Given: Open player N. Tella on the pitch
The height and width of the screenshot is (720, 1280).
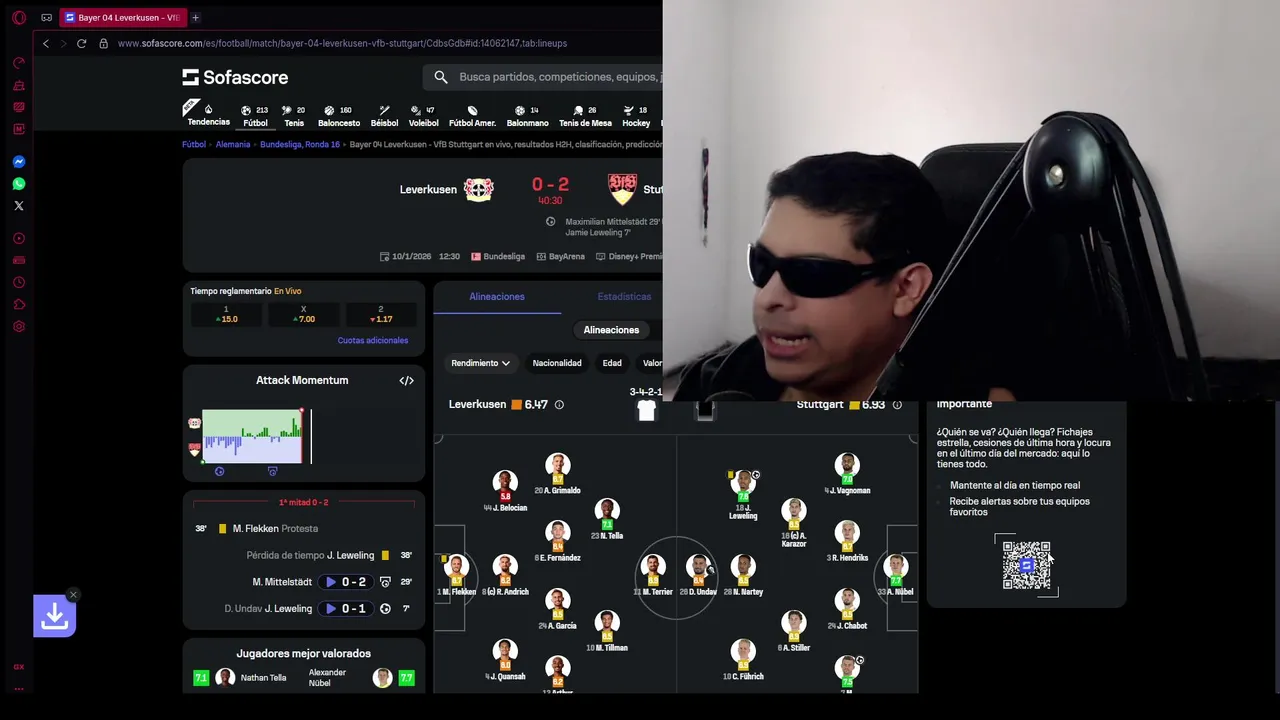Looking at the screenshot, I should click(x=607, y=519).
